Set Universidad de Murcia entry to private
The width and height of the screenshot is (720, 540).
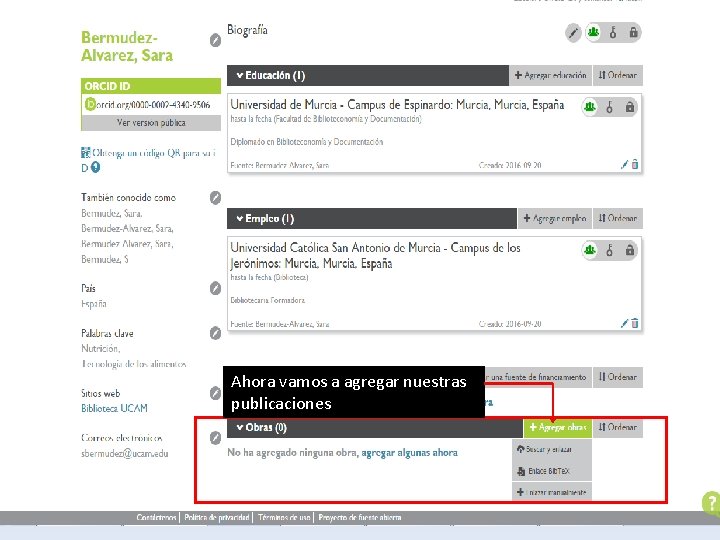630,107
